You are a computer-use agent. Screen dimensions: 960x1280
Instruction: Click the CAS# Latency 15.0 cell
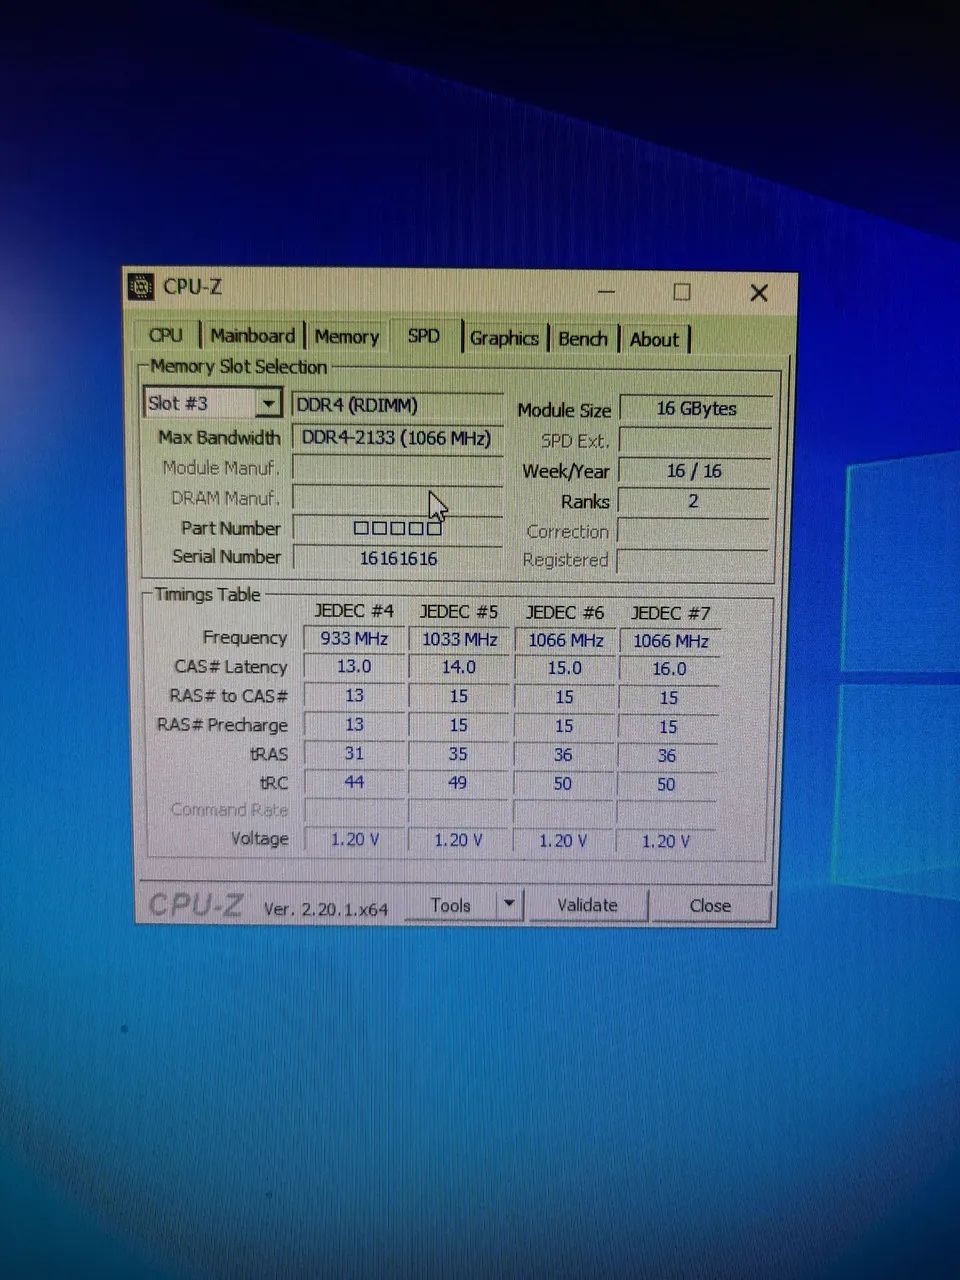[x=564, y=668]
